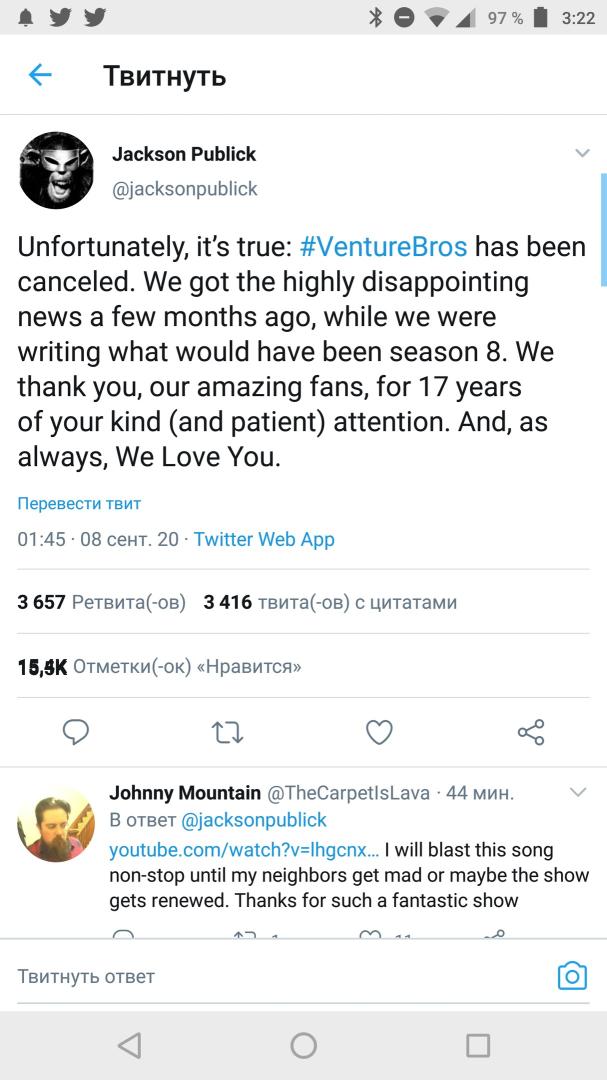This screenshot has width=607, height=1080.
Task: Open camera icon in reply bar
Action: [x=572, y=976]
